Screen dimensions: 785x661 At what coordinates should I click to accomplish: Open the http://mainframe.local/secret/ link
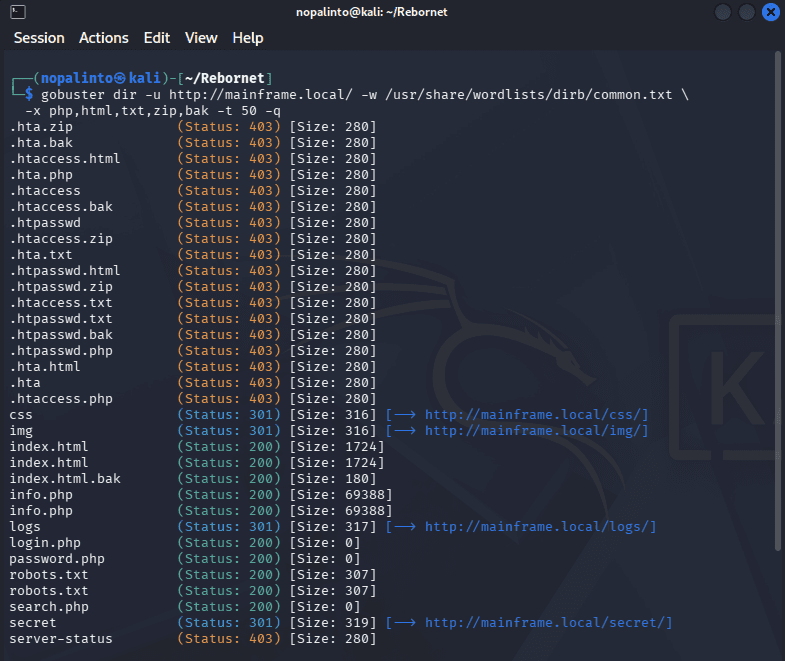548,623
